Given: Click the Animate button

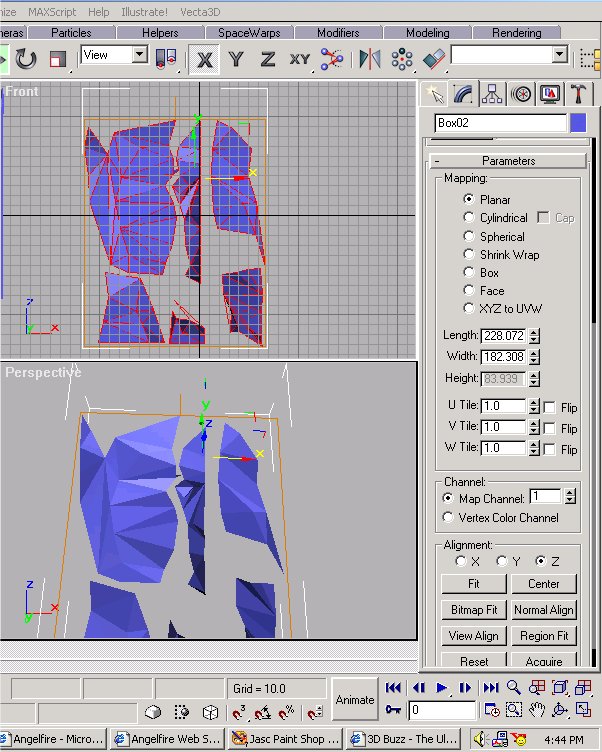Looking at the screenshot, I should tap(354, 700).
